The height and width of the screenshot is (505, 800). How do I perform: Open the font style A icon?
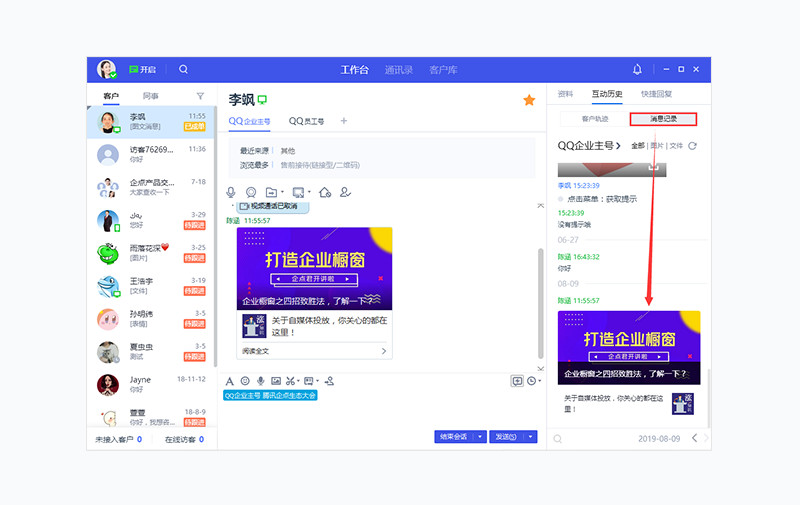[230, 381]
